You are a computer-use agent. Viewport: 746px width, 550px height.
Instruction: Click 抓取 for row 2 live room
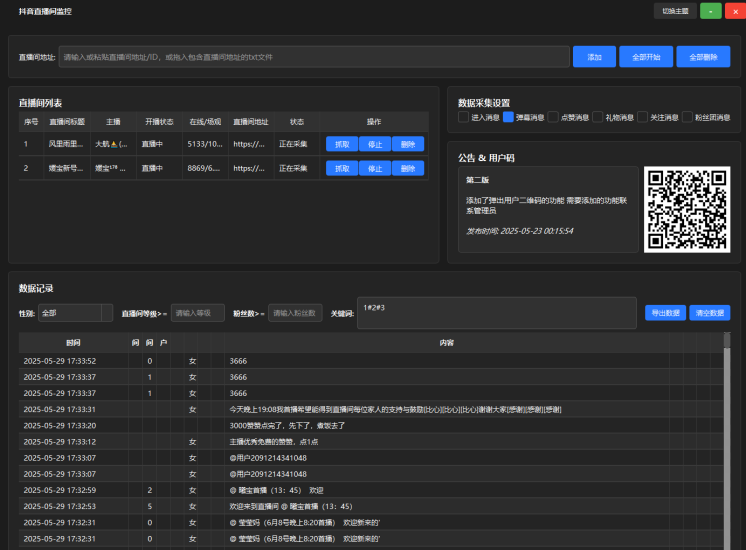[342, 168]
